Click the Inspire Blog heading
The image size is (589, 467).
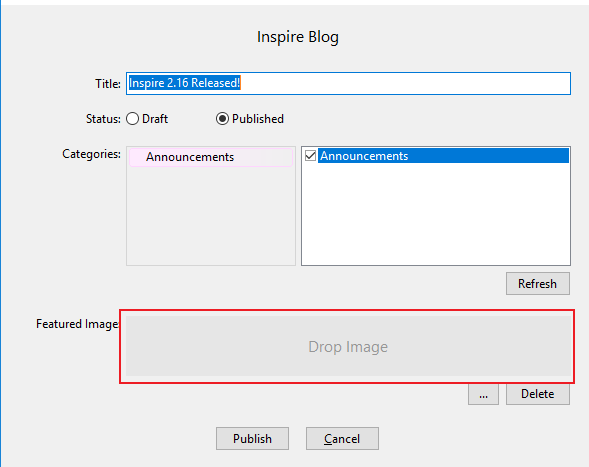pos(298,37)
